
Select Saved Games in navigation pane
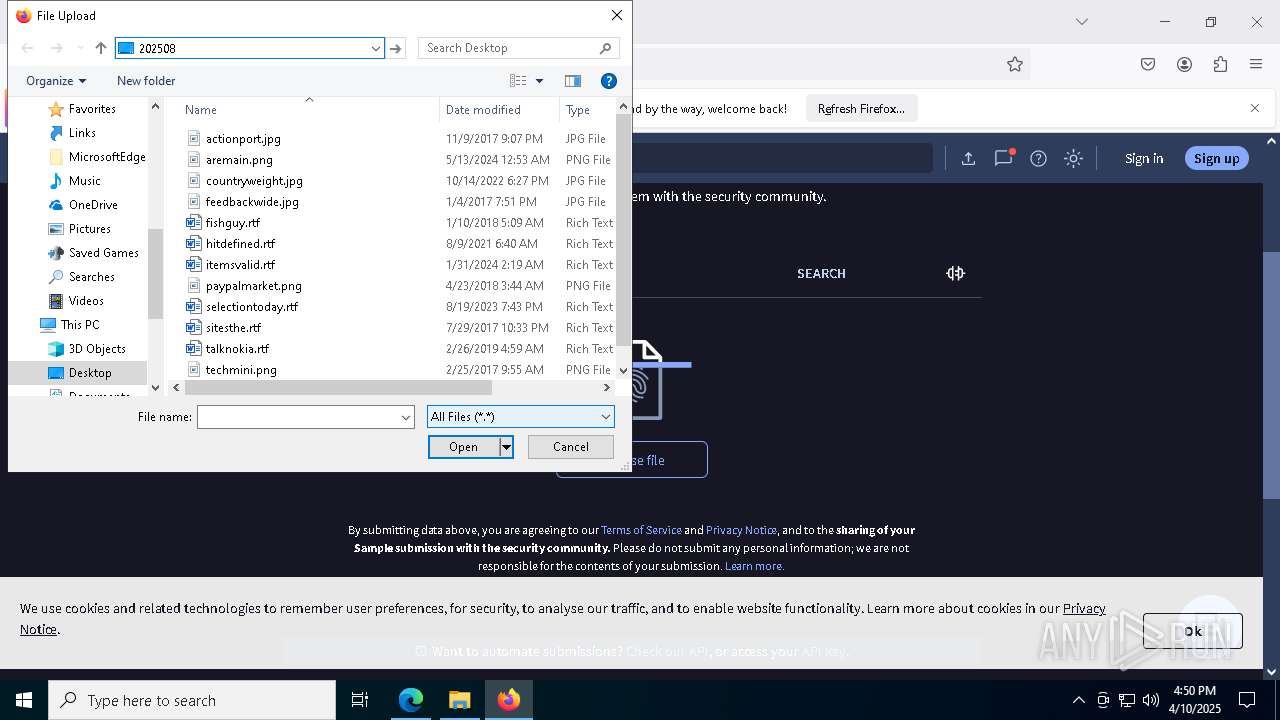103,253
